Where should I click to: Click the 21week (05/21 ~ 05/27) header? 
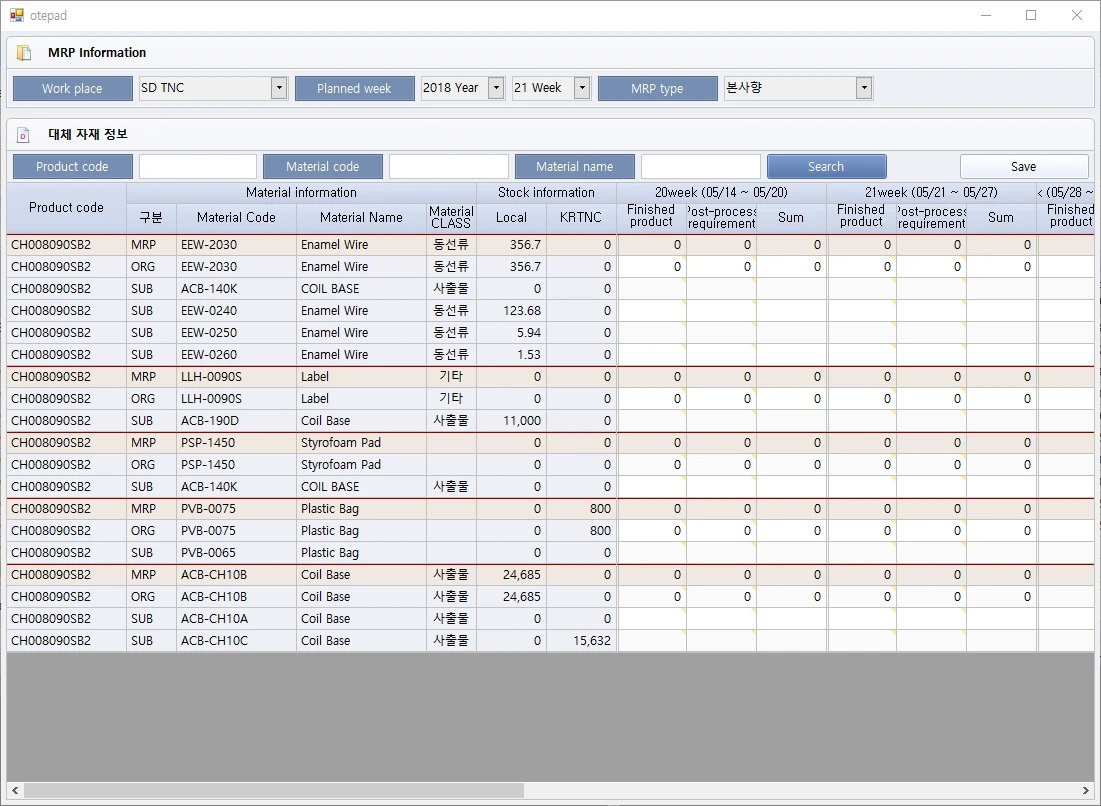coord(931,192)
